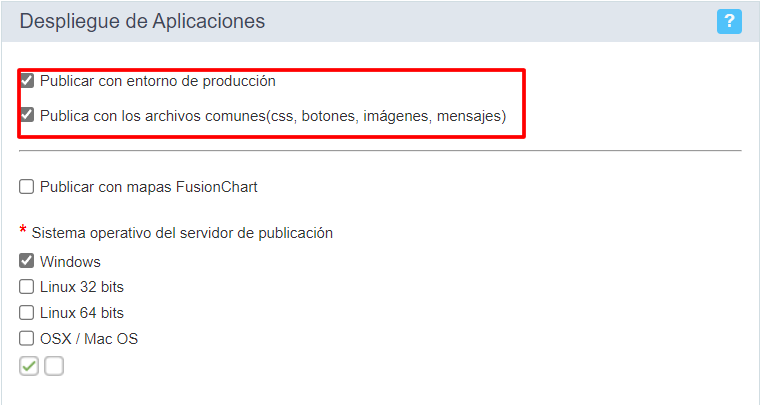Click the 'Windows' label text
Image resolution: width=760 pixels, height=405 pixels.
pos(70,262)
